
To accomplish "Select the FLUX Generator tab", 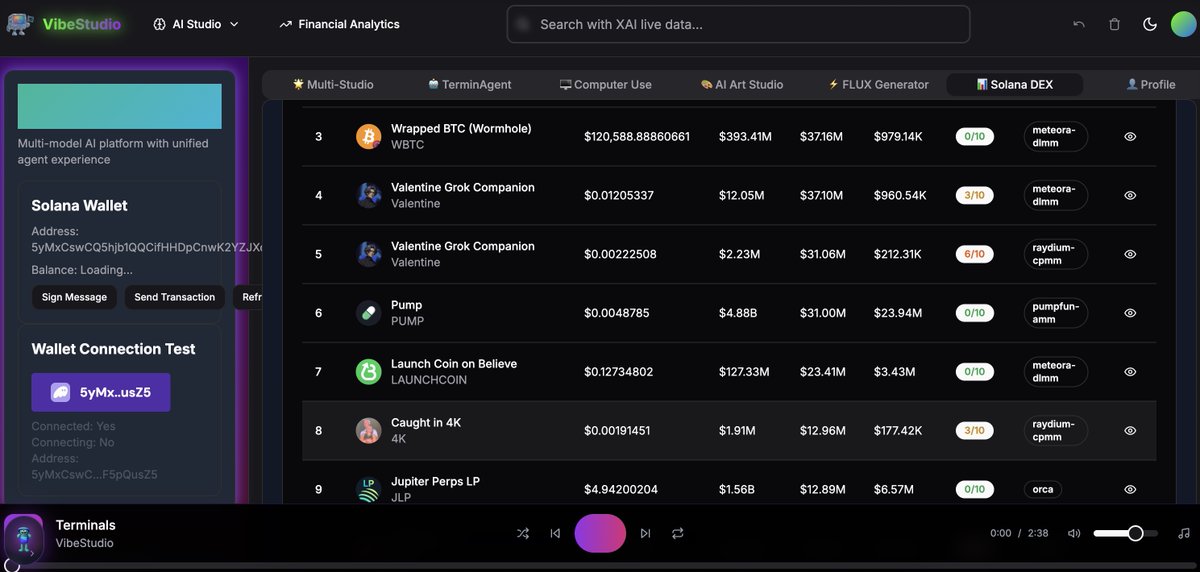I will click(878, 84).
